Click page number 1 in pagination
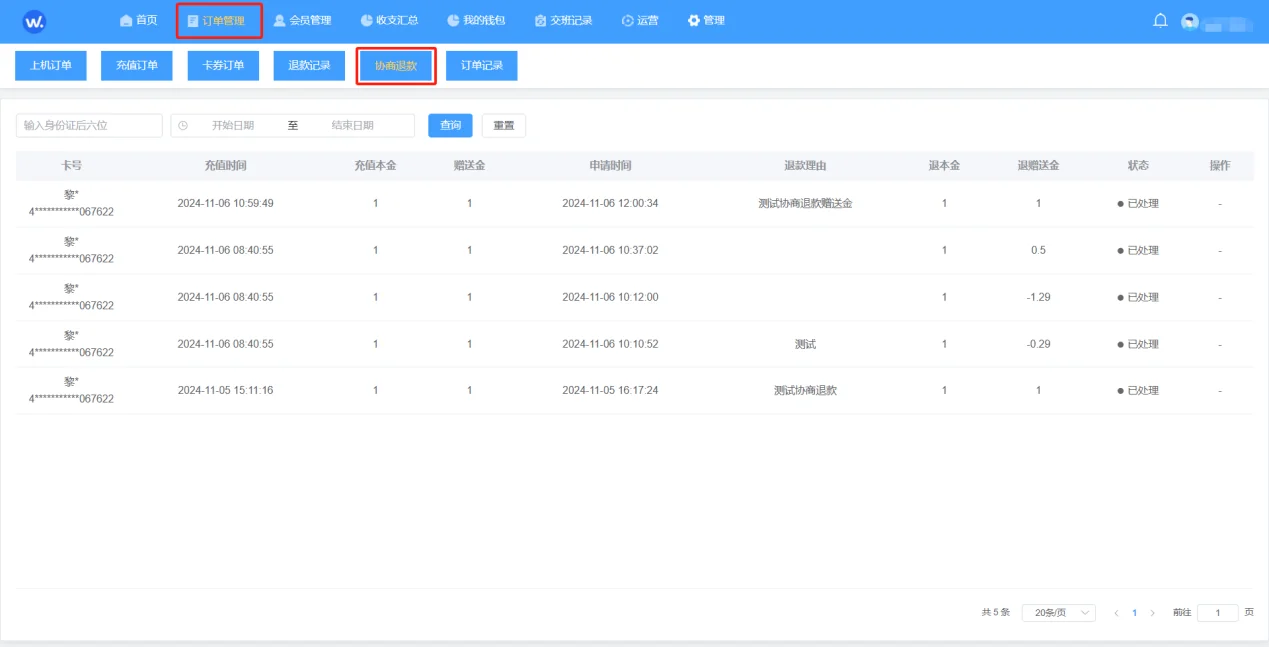The width and height of the screenshot is (1269, 647). 1134,613
